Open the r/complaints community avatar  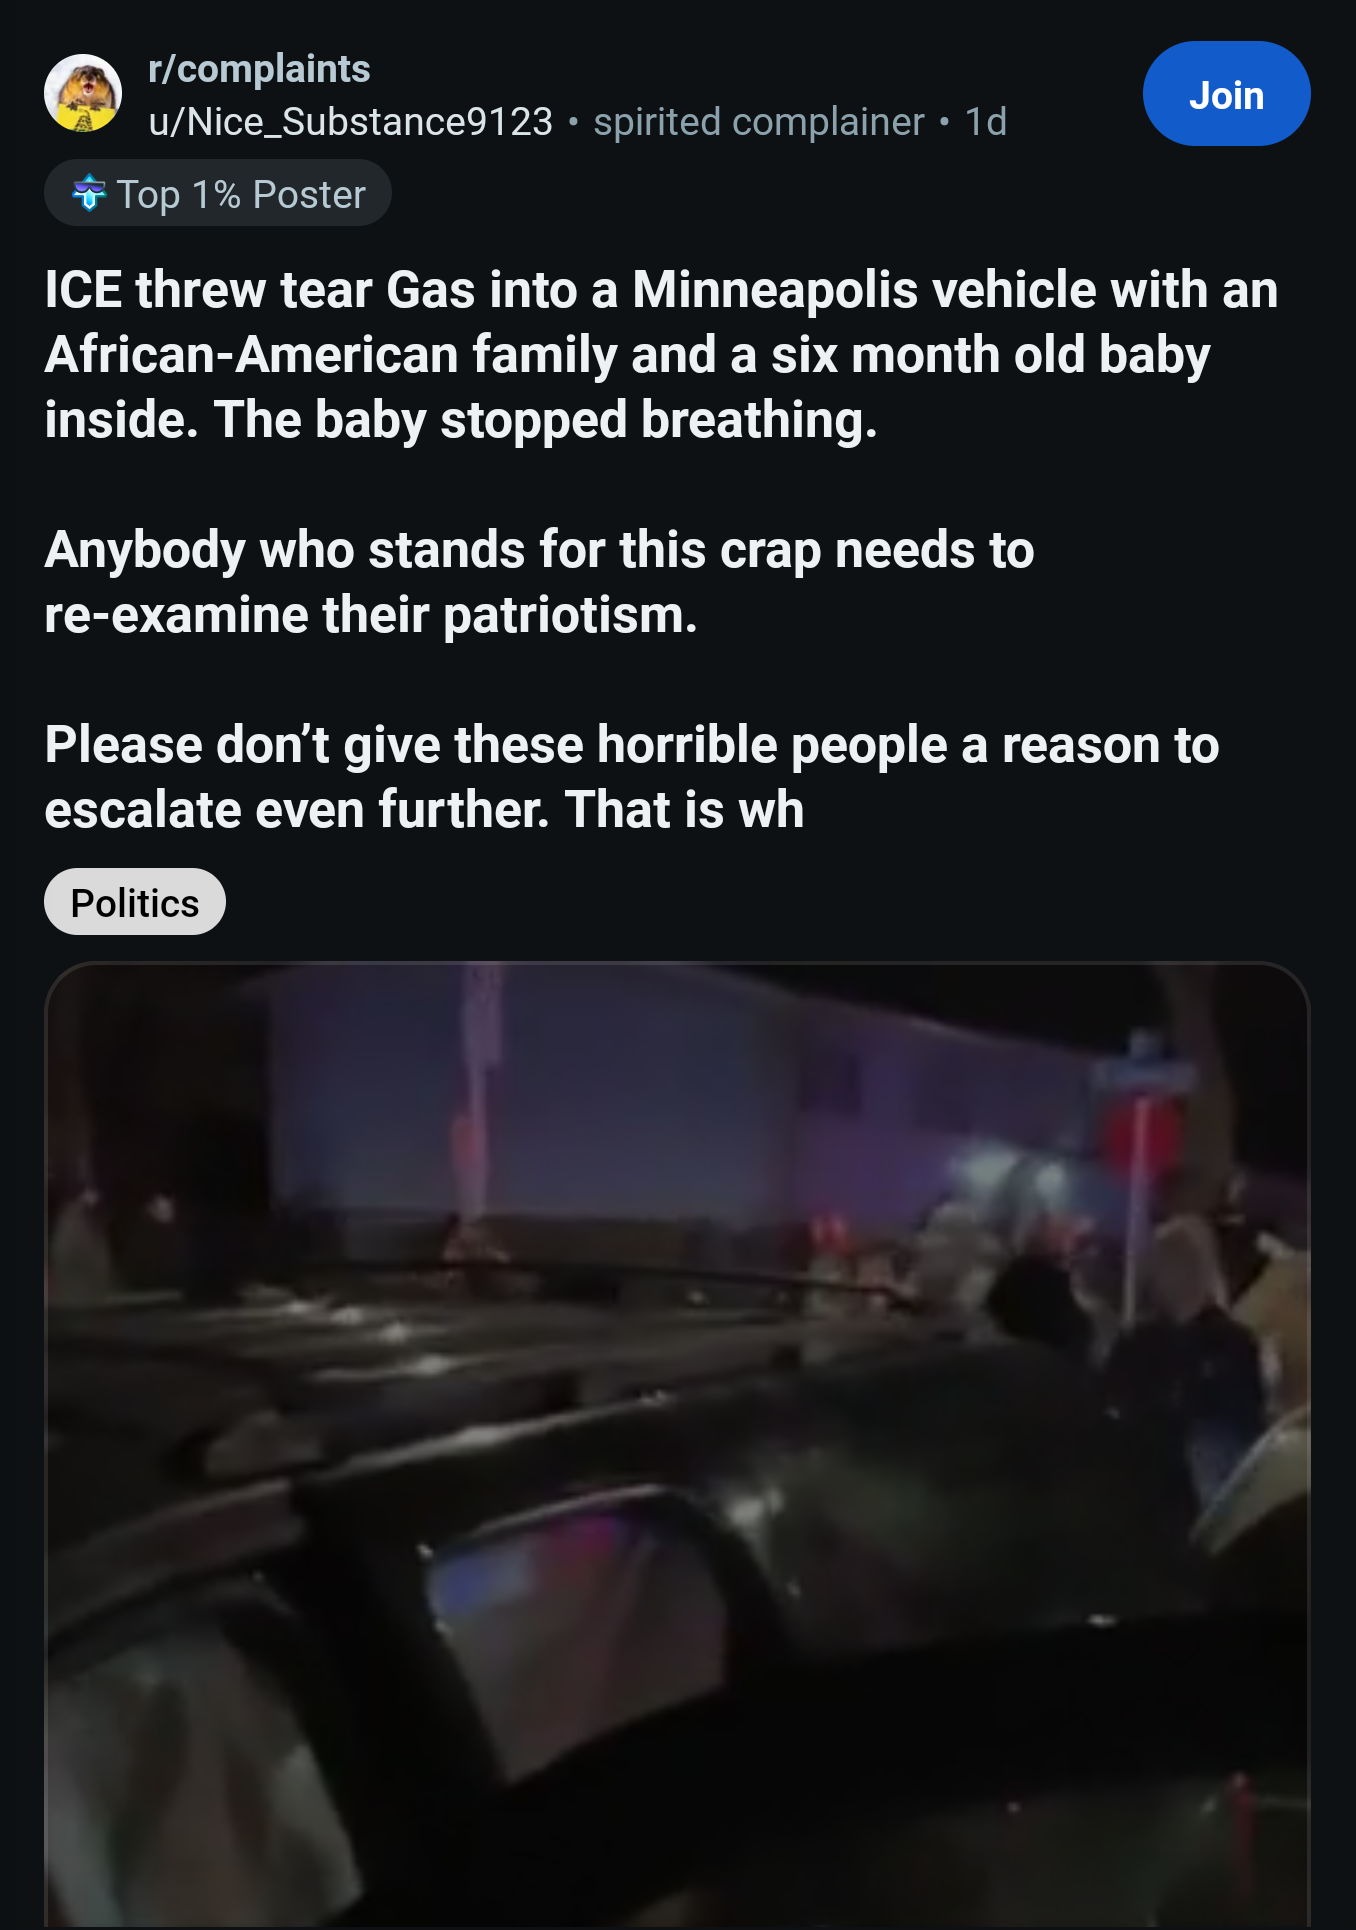point(83,93)
